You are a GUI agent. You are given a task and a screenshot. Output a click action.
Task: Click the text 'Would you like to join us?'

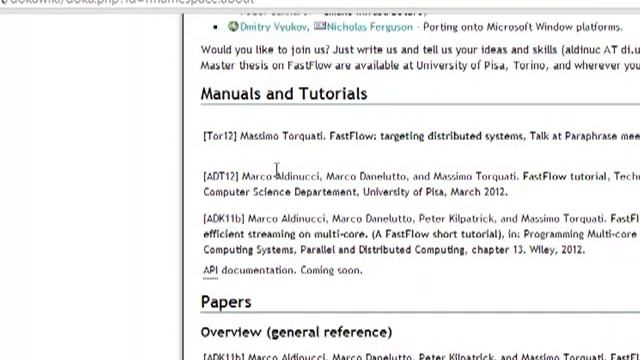coord(265,50)
